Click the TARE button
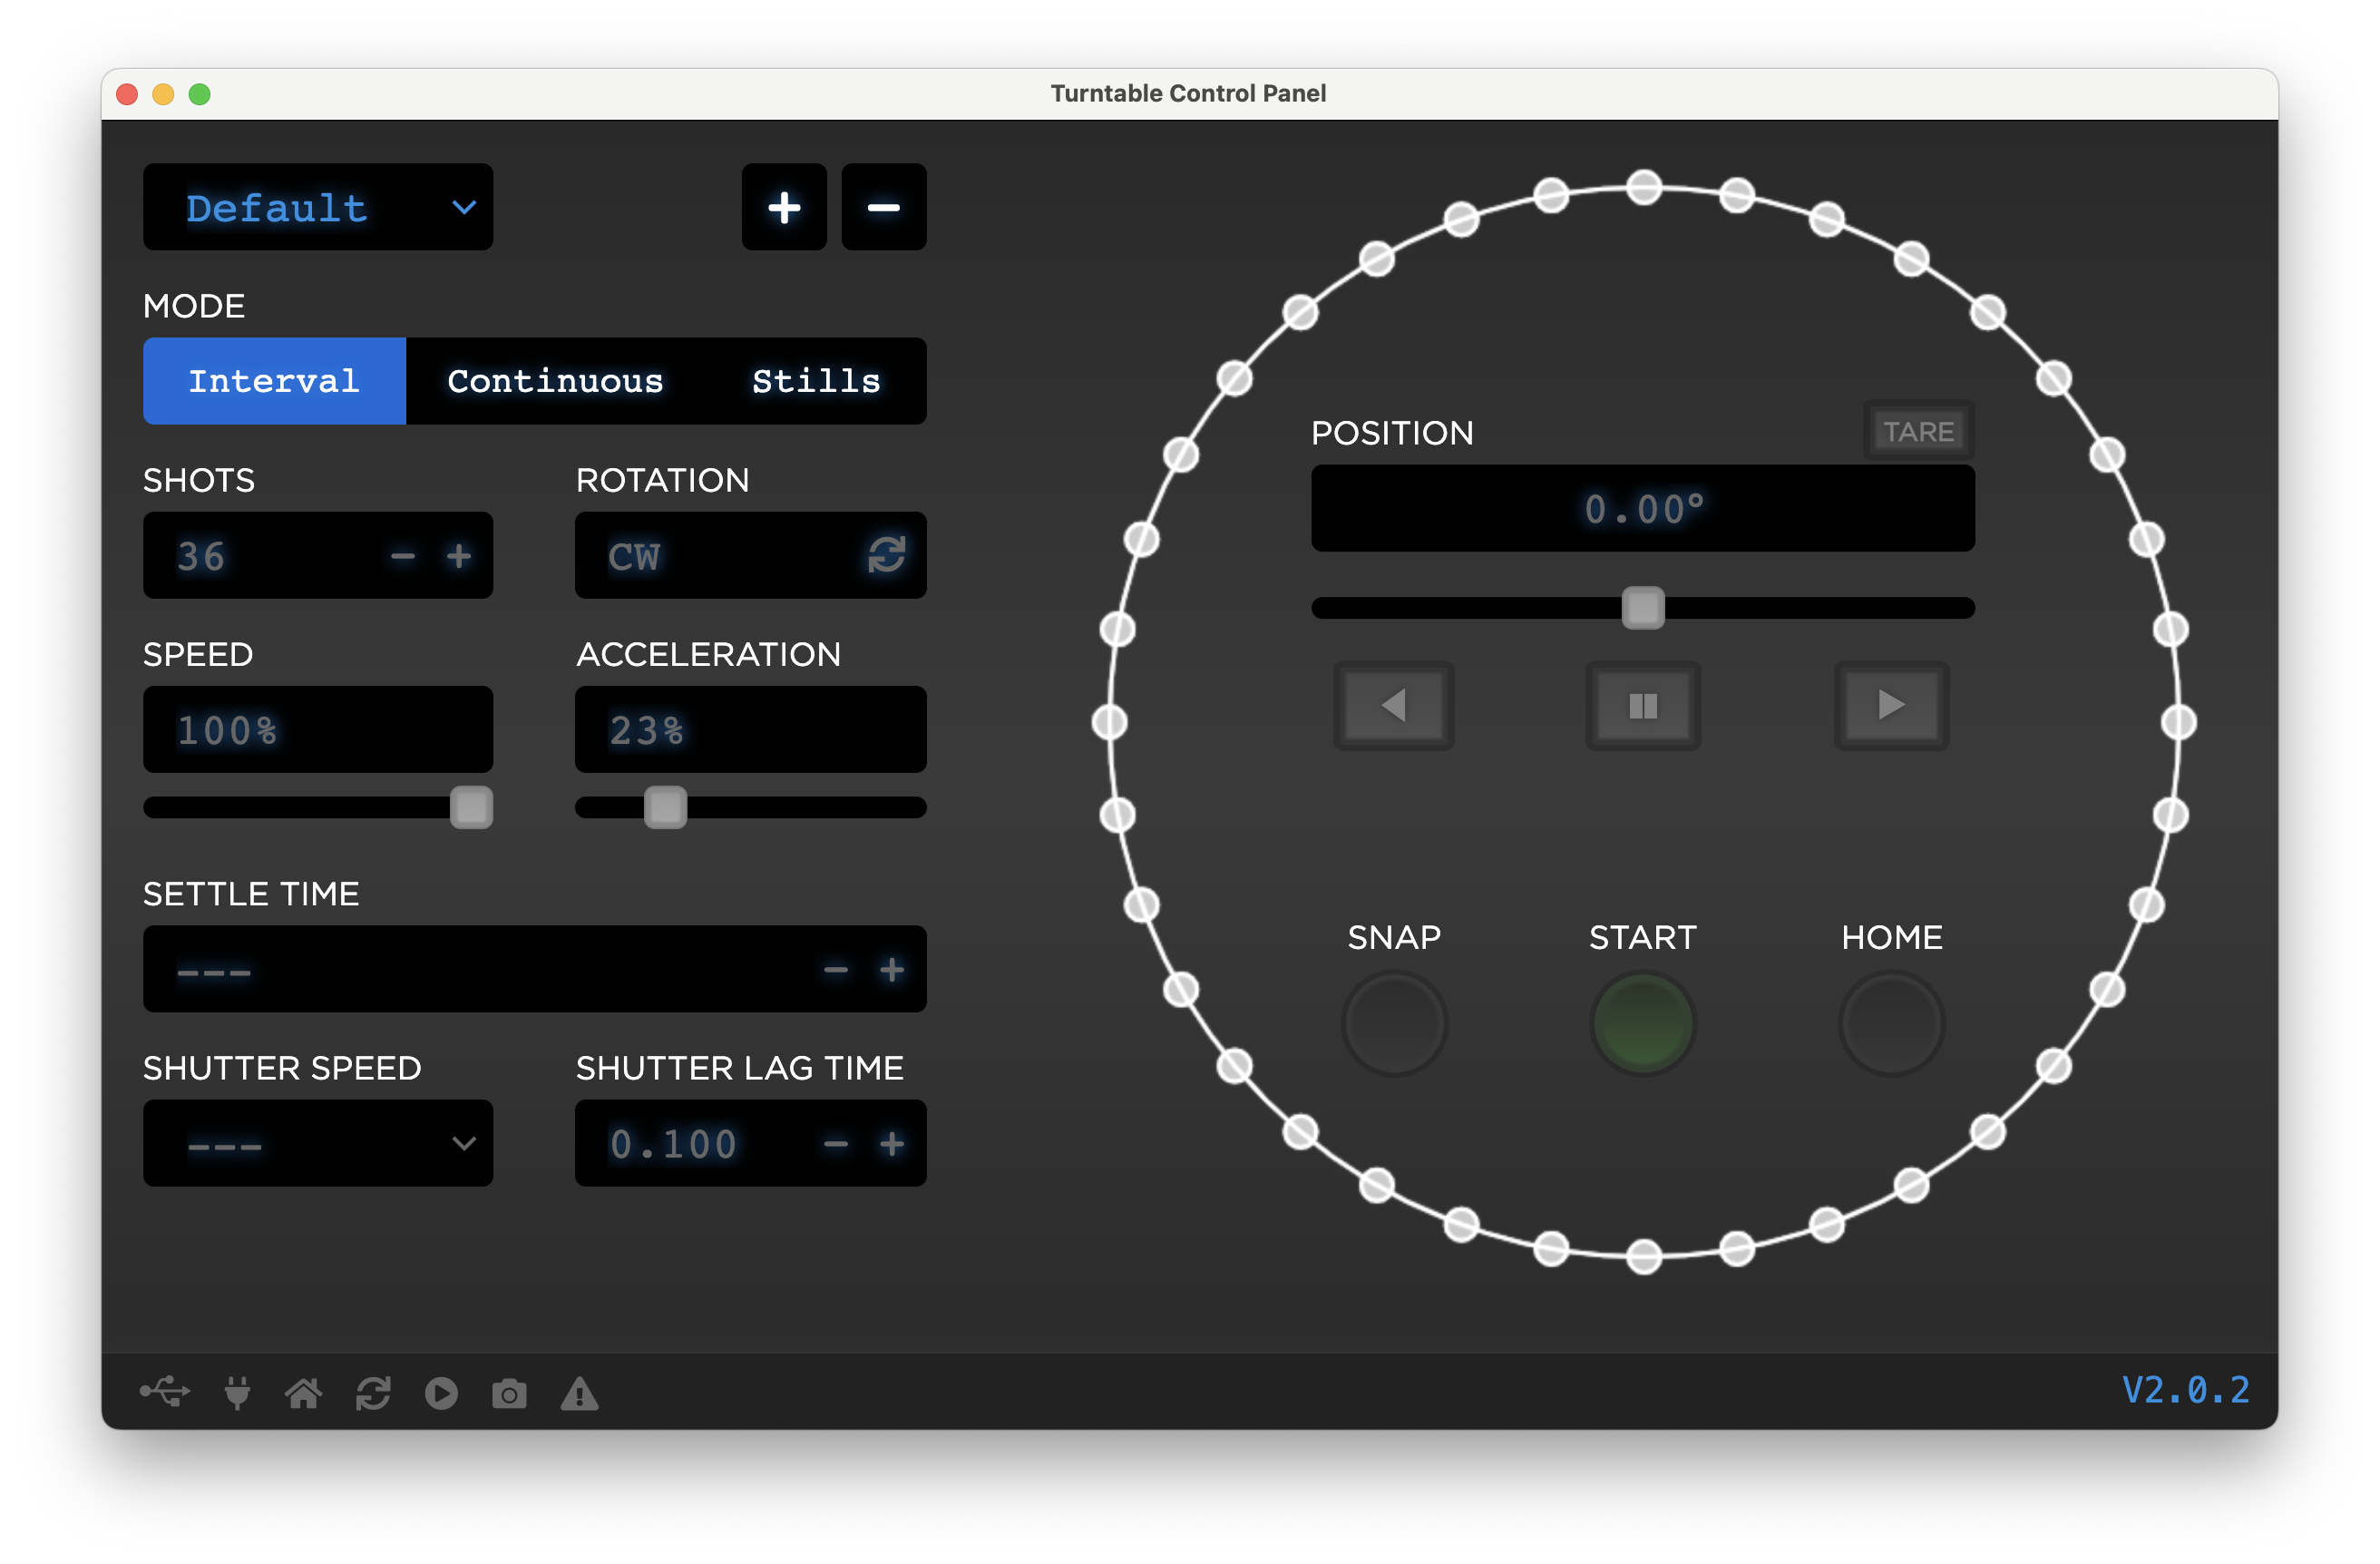This screenshot has height=1564, width=2380. [1917, 431]
